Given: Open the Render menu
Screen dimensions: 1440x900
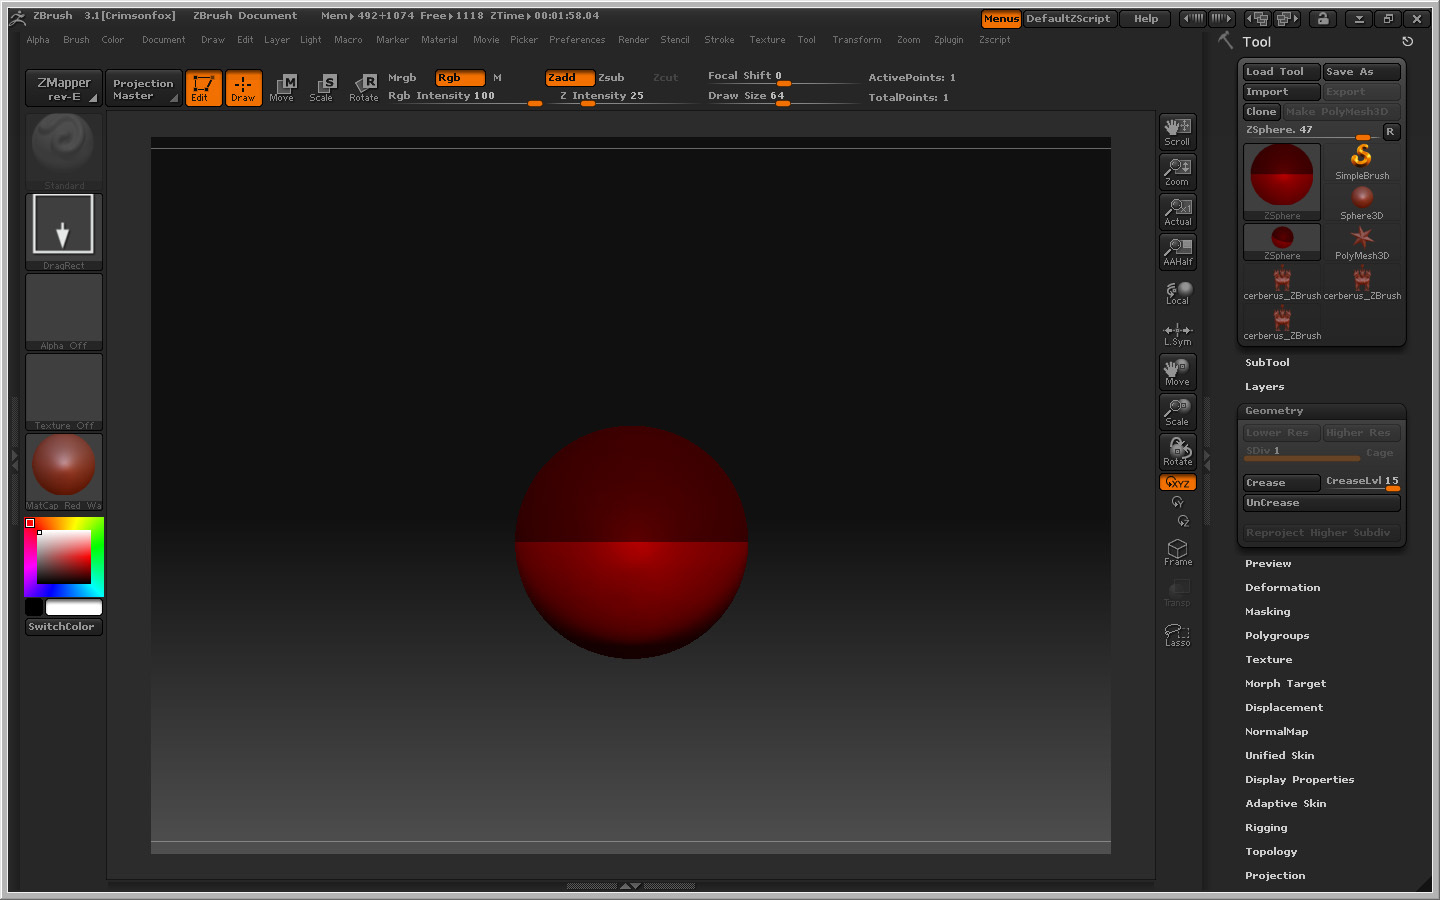Looking at the screenshot, I should tap(633, 40).
